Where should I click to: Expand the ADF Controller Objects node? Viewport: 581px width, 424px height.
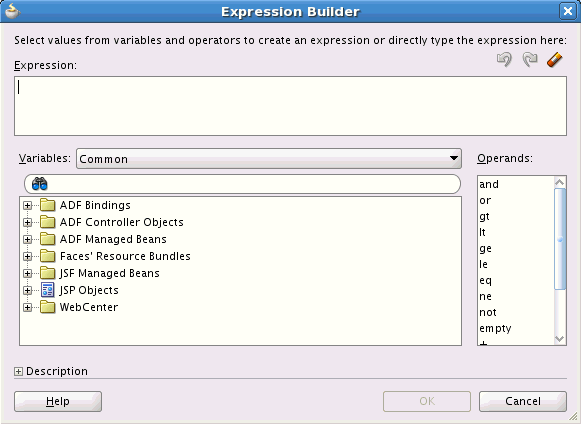tap(27, 222)
